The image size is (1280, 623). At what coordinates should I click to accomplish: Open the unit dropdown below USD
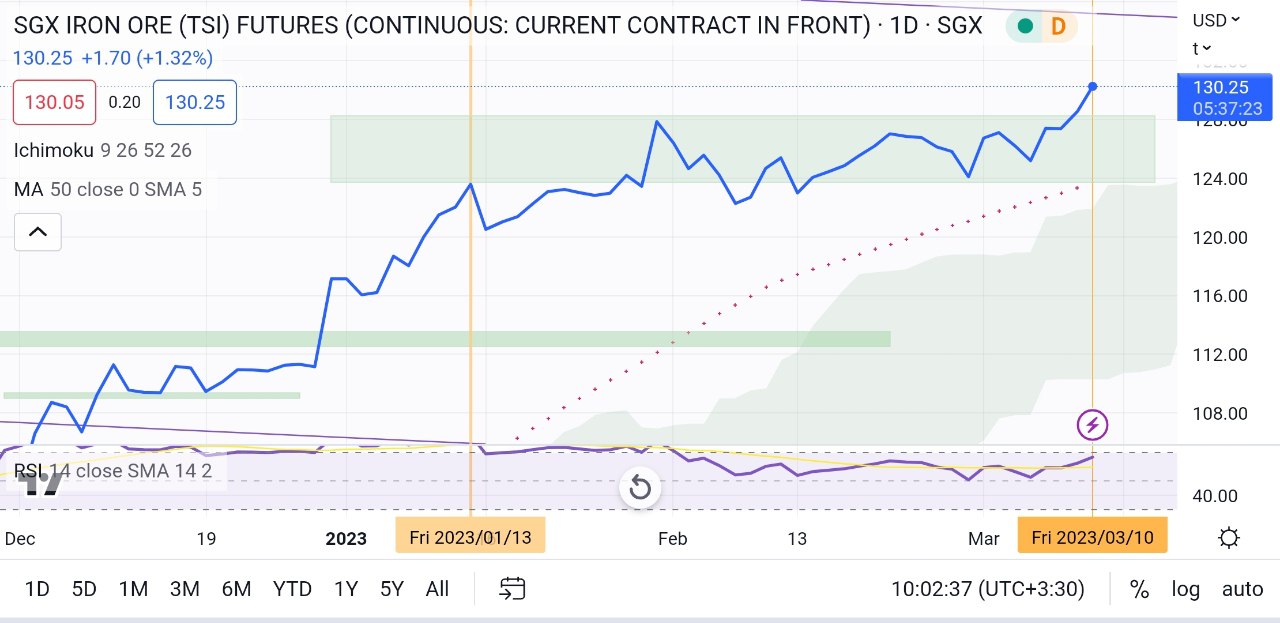click(1201, 48)
